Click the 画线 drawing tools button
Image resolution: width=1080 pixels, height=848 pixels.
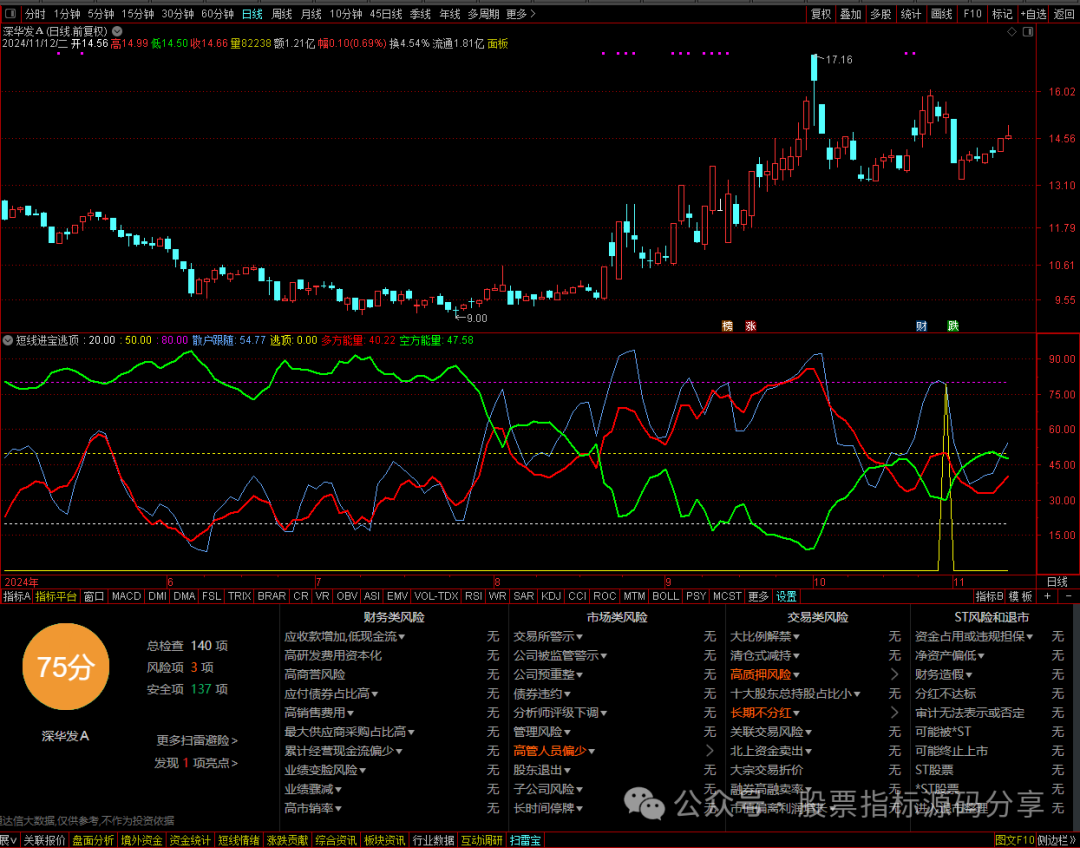click(941, 14)
